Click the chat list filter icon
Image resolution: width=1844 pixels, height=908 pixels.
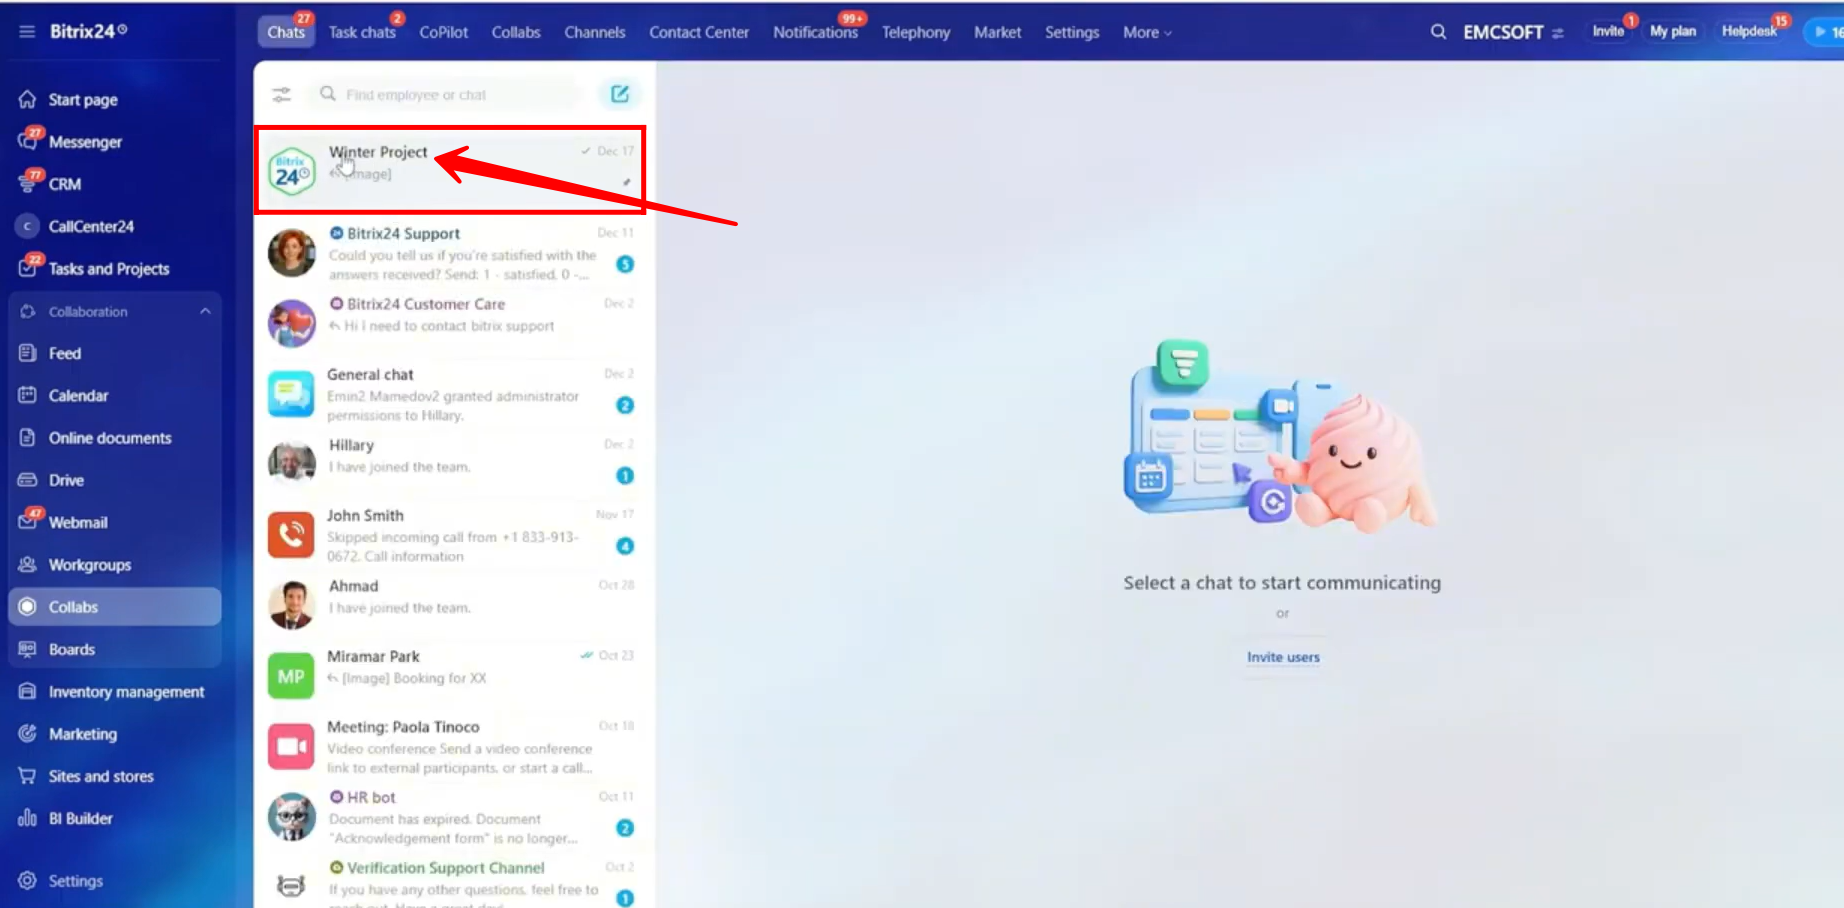tap(282, 94)
